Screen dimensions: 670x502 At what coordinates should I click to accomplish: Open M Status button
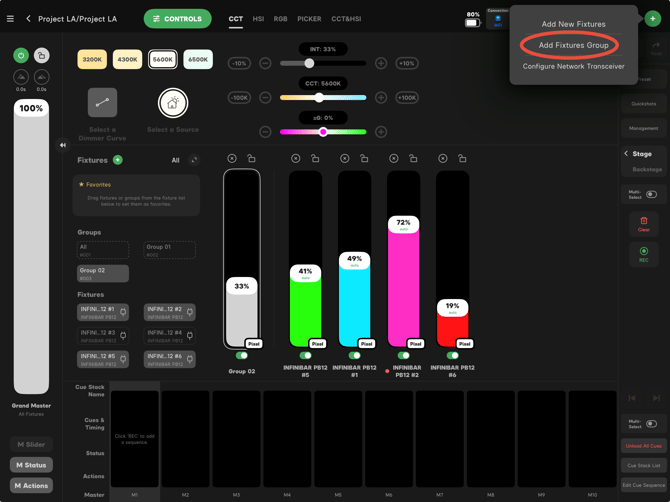(x=31, y=465)
